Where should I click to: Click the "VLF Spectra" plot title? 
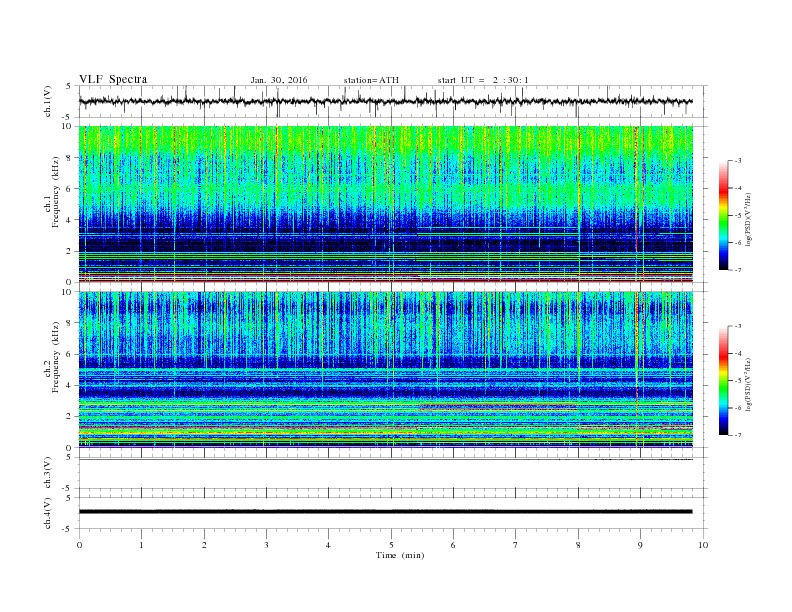coord(113,79)
